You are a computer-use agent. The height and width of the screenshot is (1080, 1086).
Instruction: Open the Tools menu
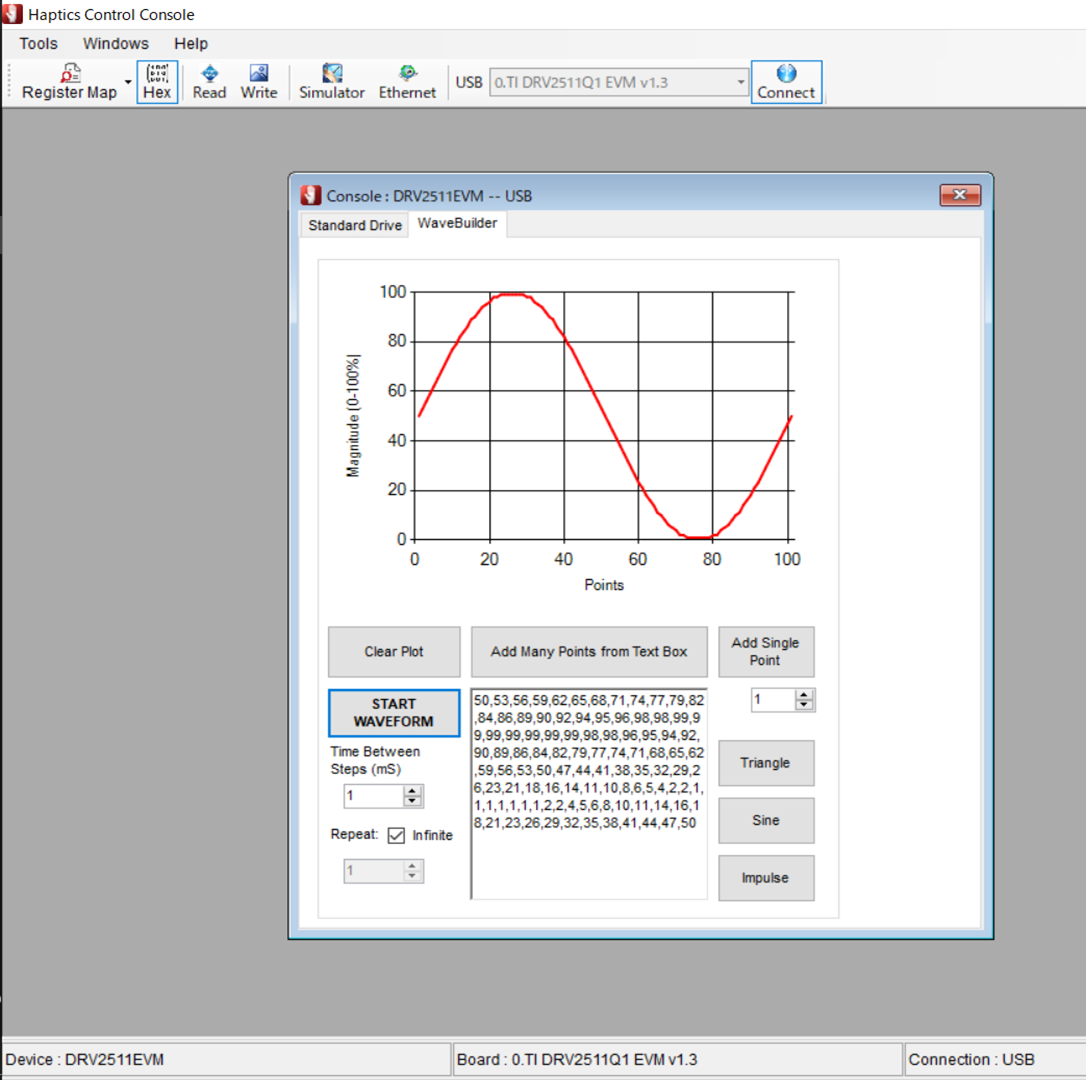coord(38,44)
